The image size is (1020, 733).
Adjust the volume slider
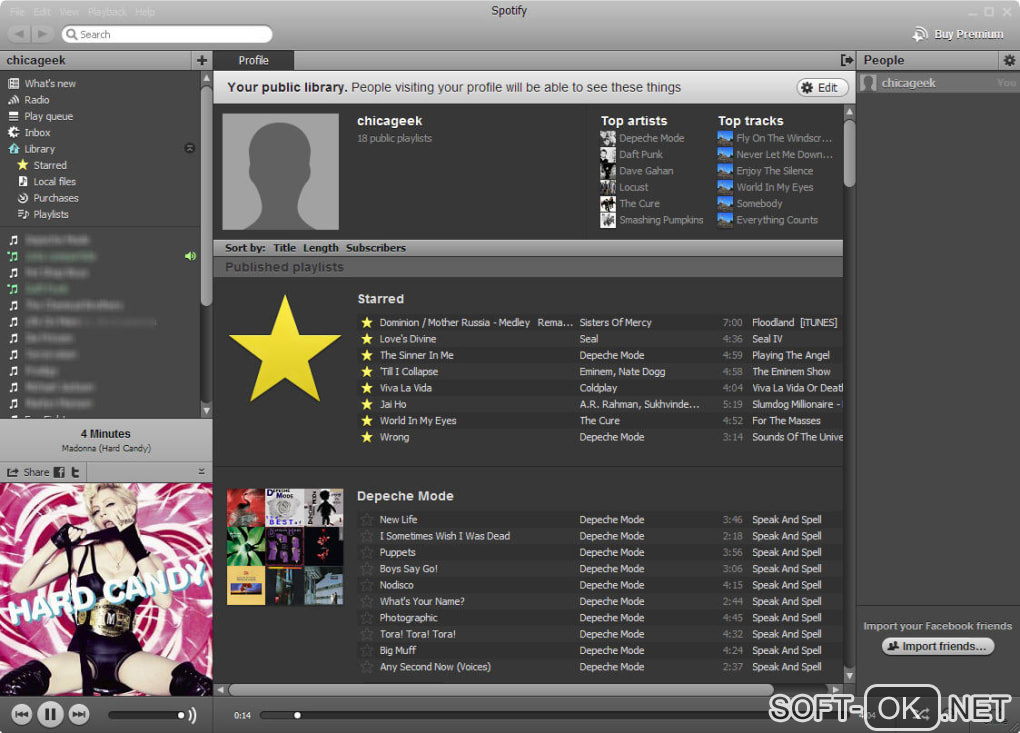pyautogui.click(x=146, y=715)
